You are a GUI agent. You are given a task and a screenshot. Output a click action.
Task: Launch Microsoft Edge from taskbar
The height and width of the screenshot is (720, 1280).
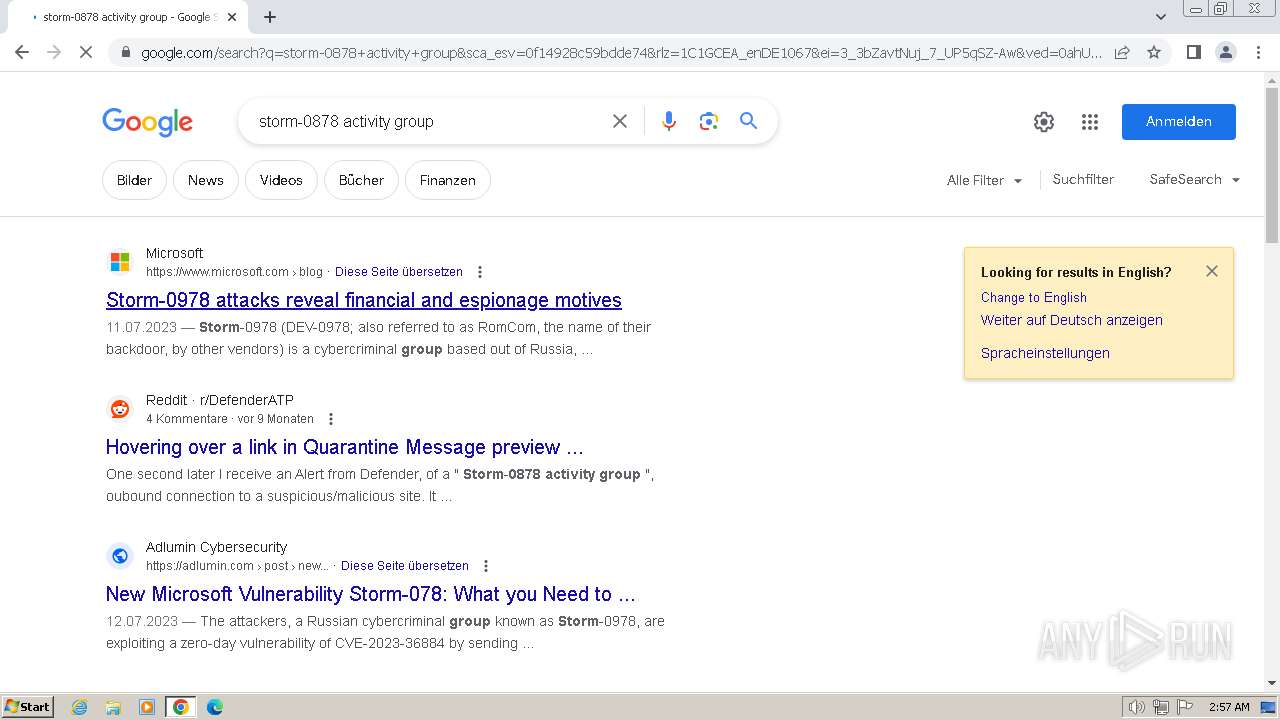coord(215,707)
